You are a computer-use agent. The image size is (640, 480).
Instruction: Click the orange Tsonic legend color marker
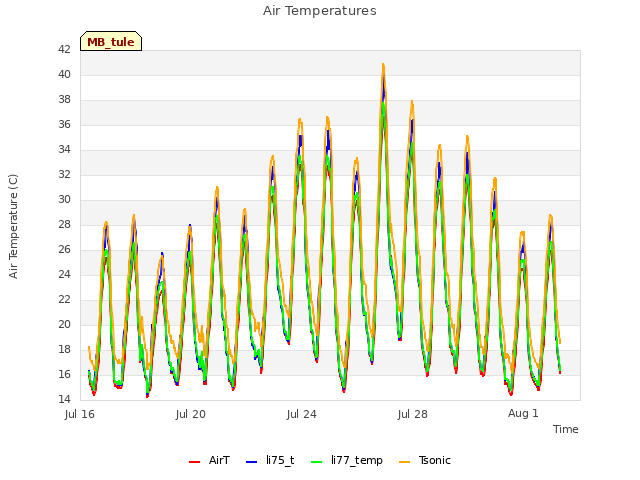tap(404, 462)
